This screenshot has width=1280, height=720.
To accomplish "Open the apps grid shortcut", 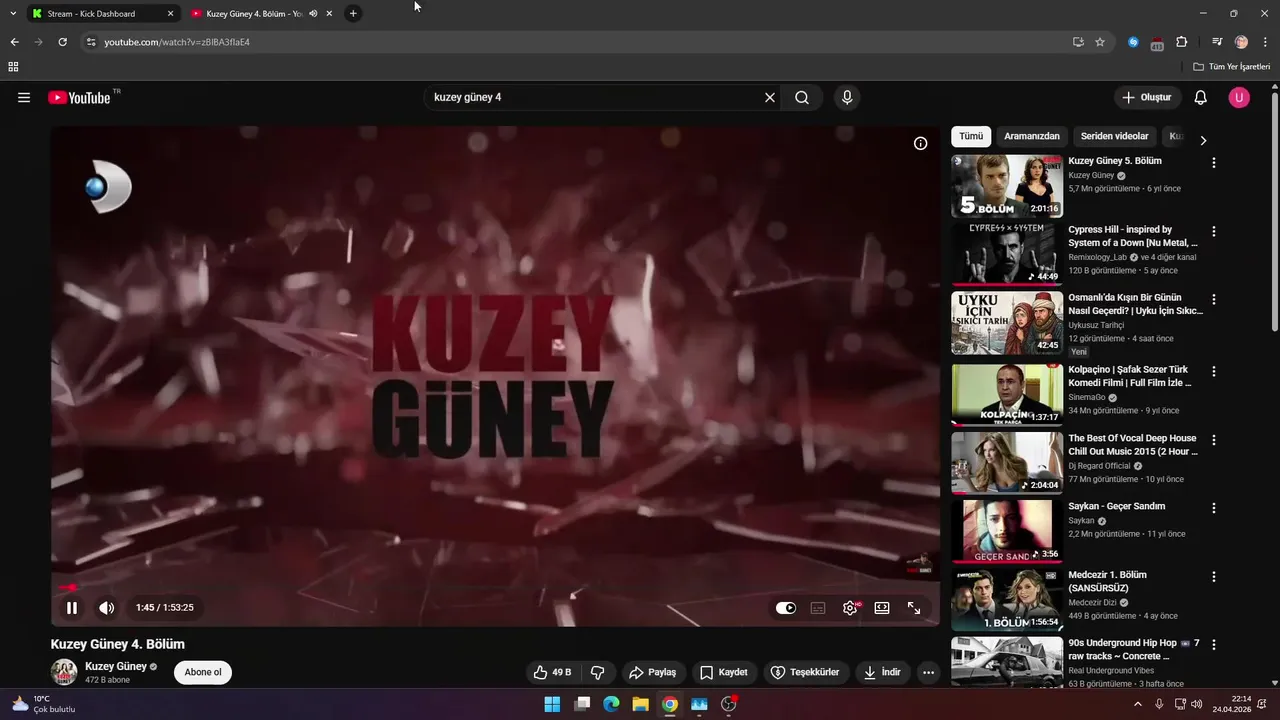I will [13, 67].
